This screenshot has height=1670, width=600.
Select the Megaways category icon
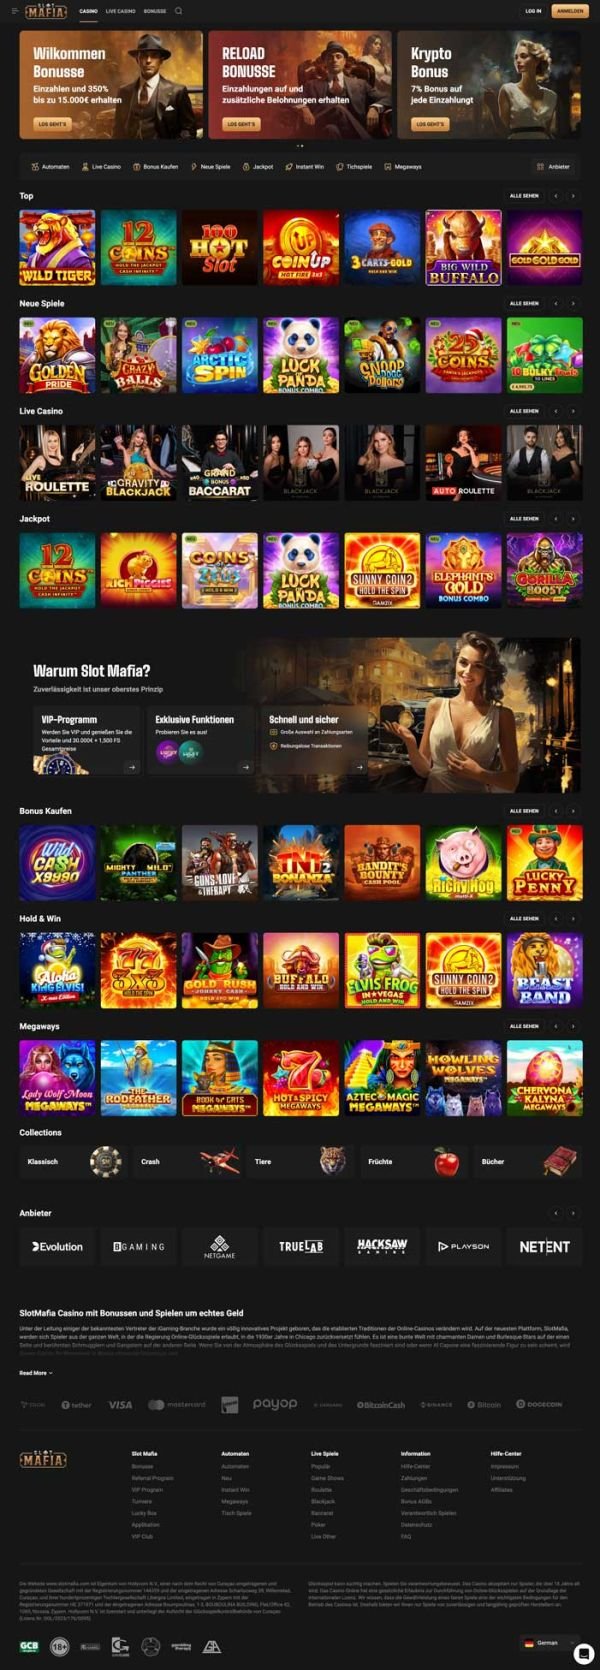click(388, 167)
